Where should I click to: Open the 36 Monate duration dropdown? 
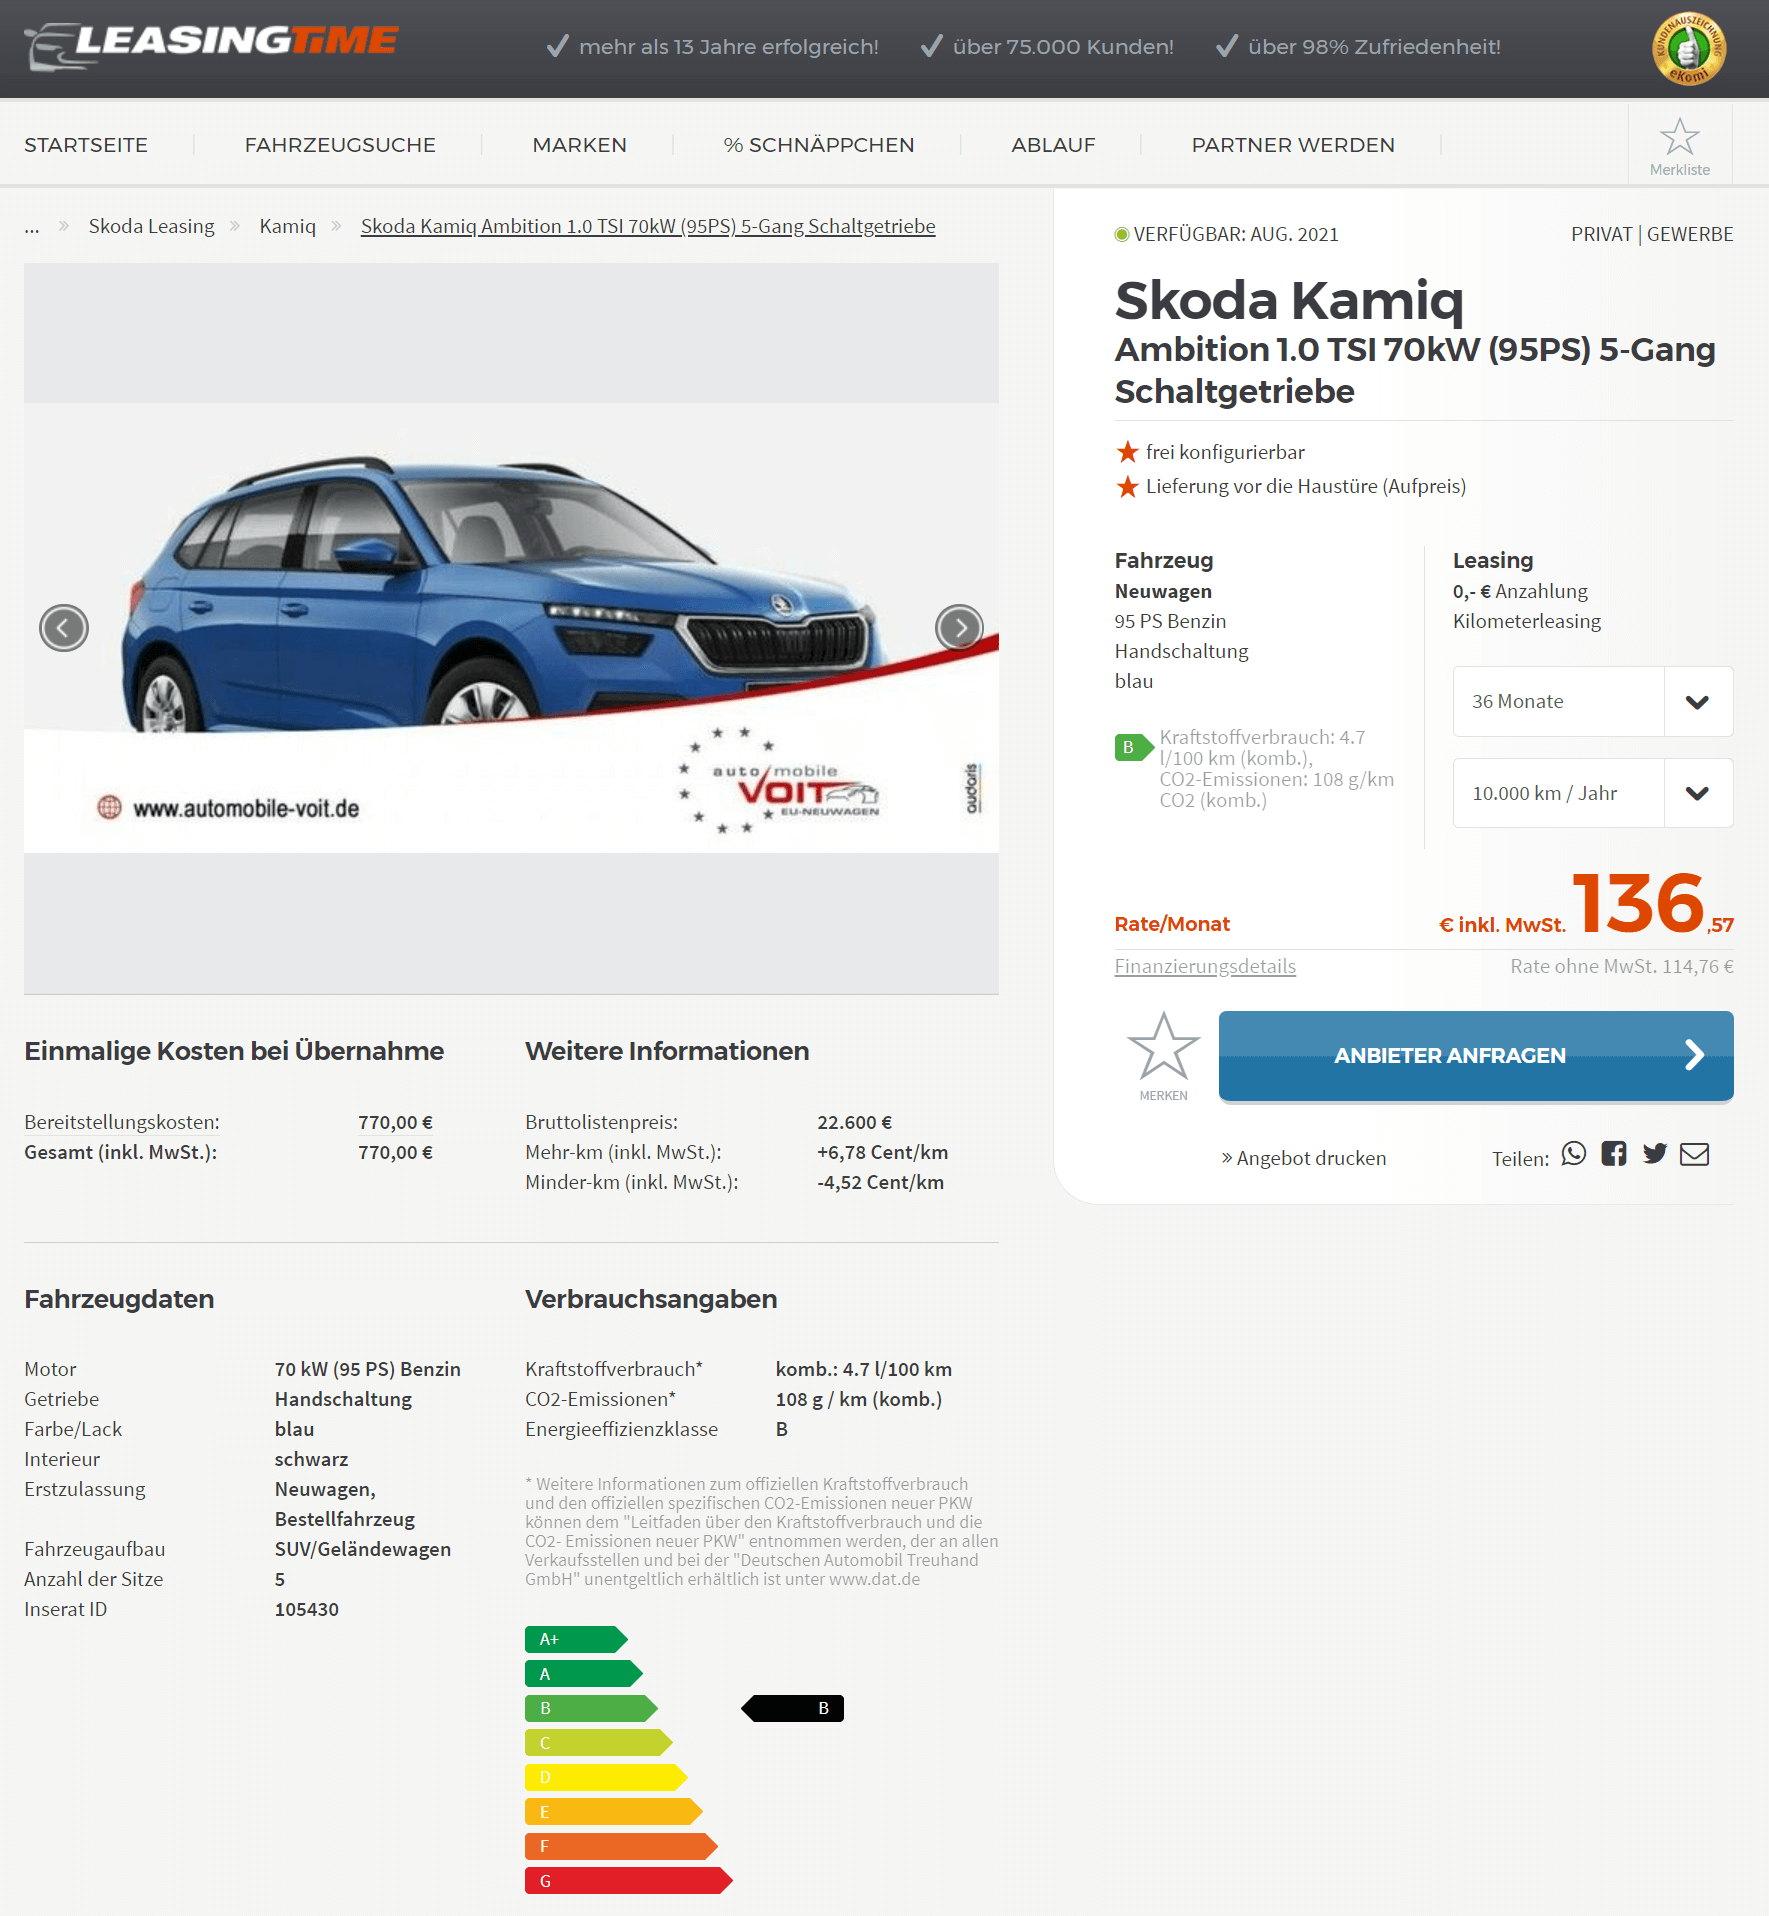(x=1593, y=702)
